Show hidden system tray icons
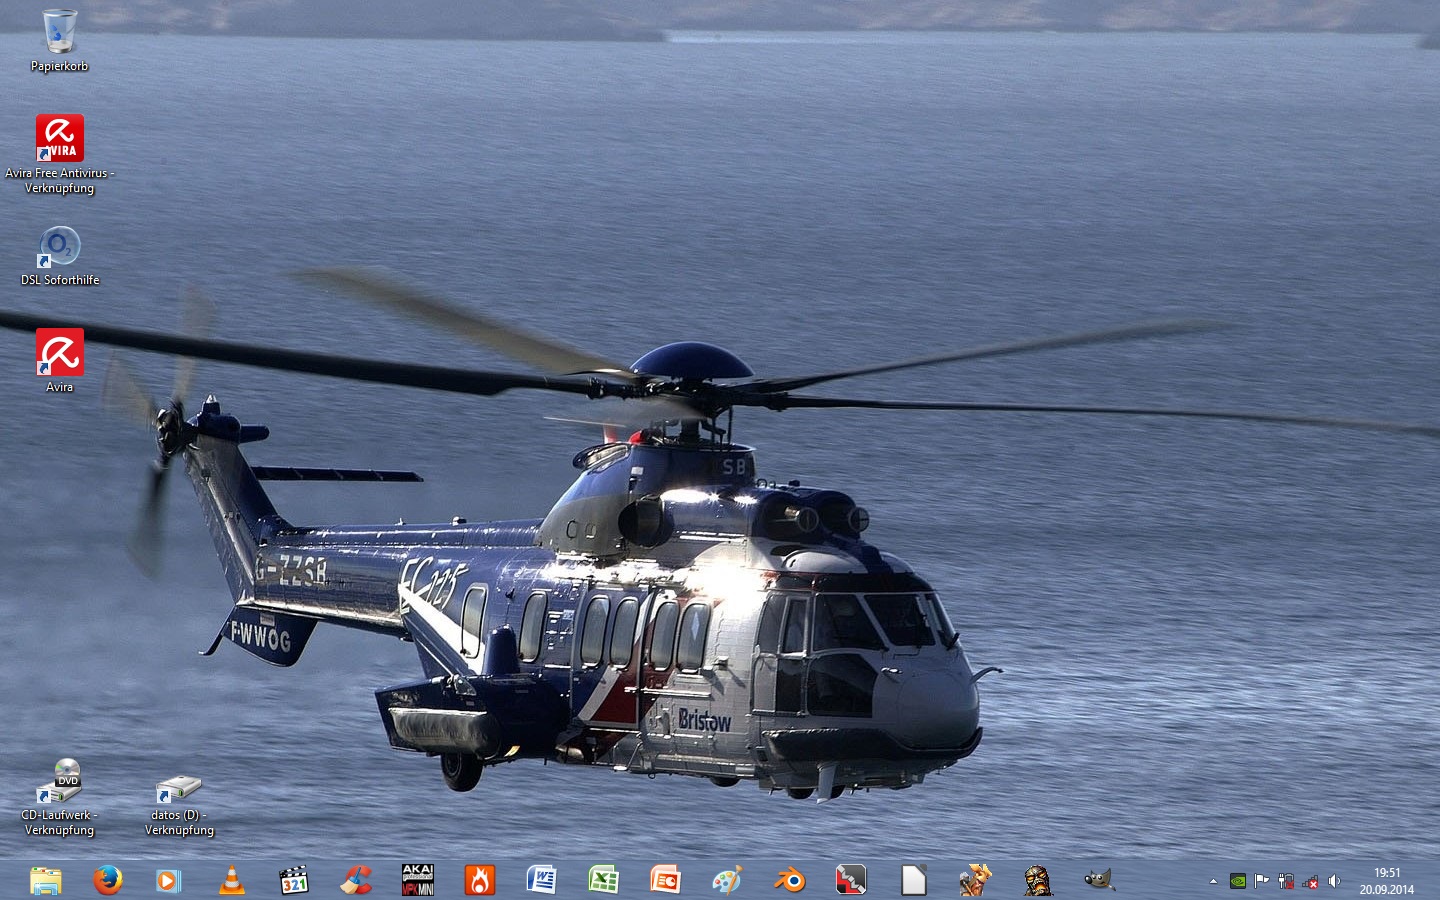Viewport: 1440px width, 900px height. point(1213,881)
